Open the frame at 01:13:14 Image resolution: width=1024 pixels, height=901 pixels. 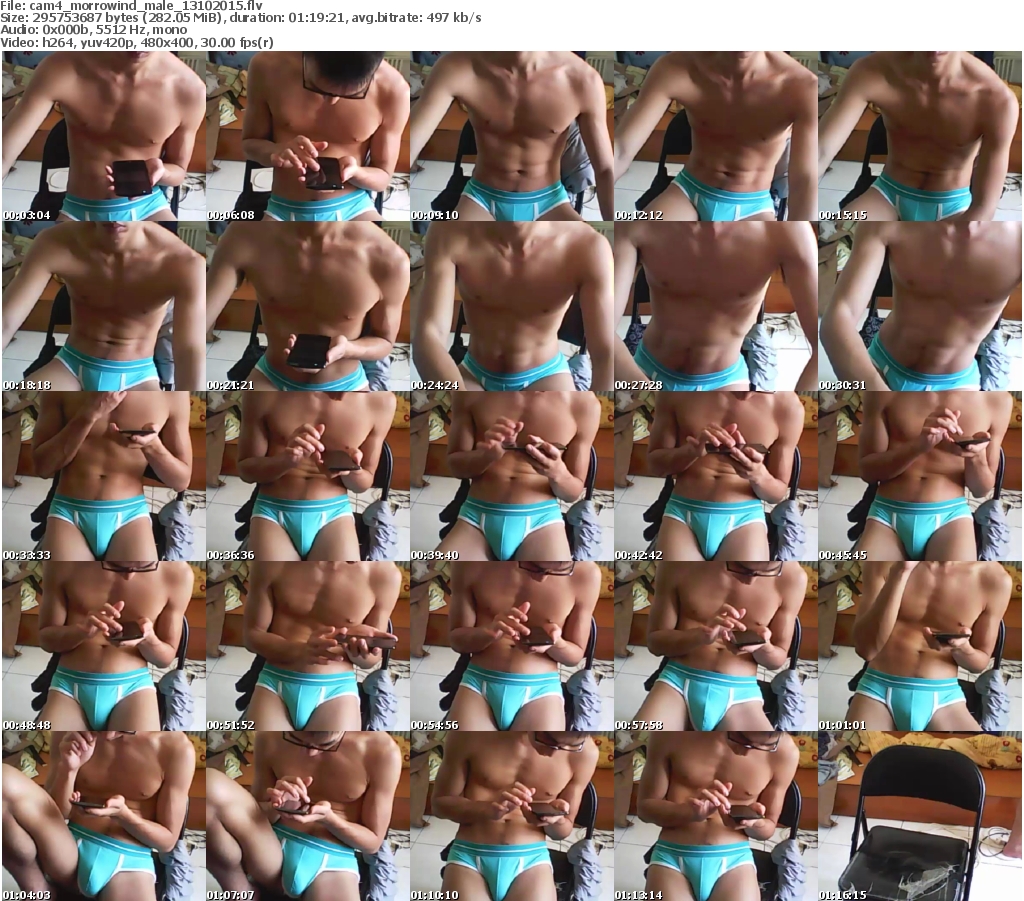pos(715,816)
